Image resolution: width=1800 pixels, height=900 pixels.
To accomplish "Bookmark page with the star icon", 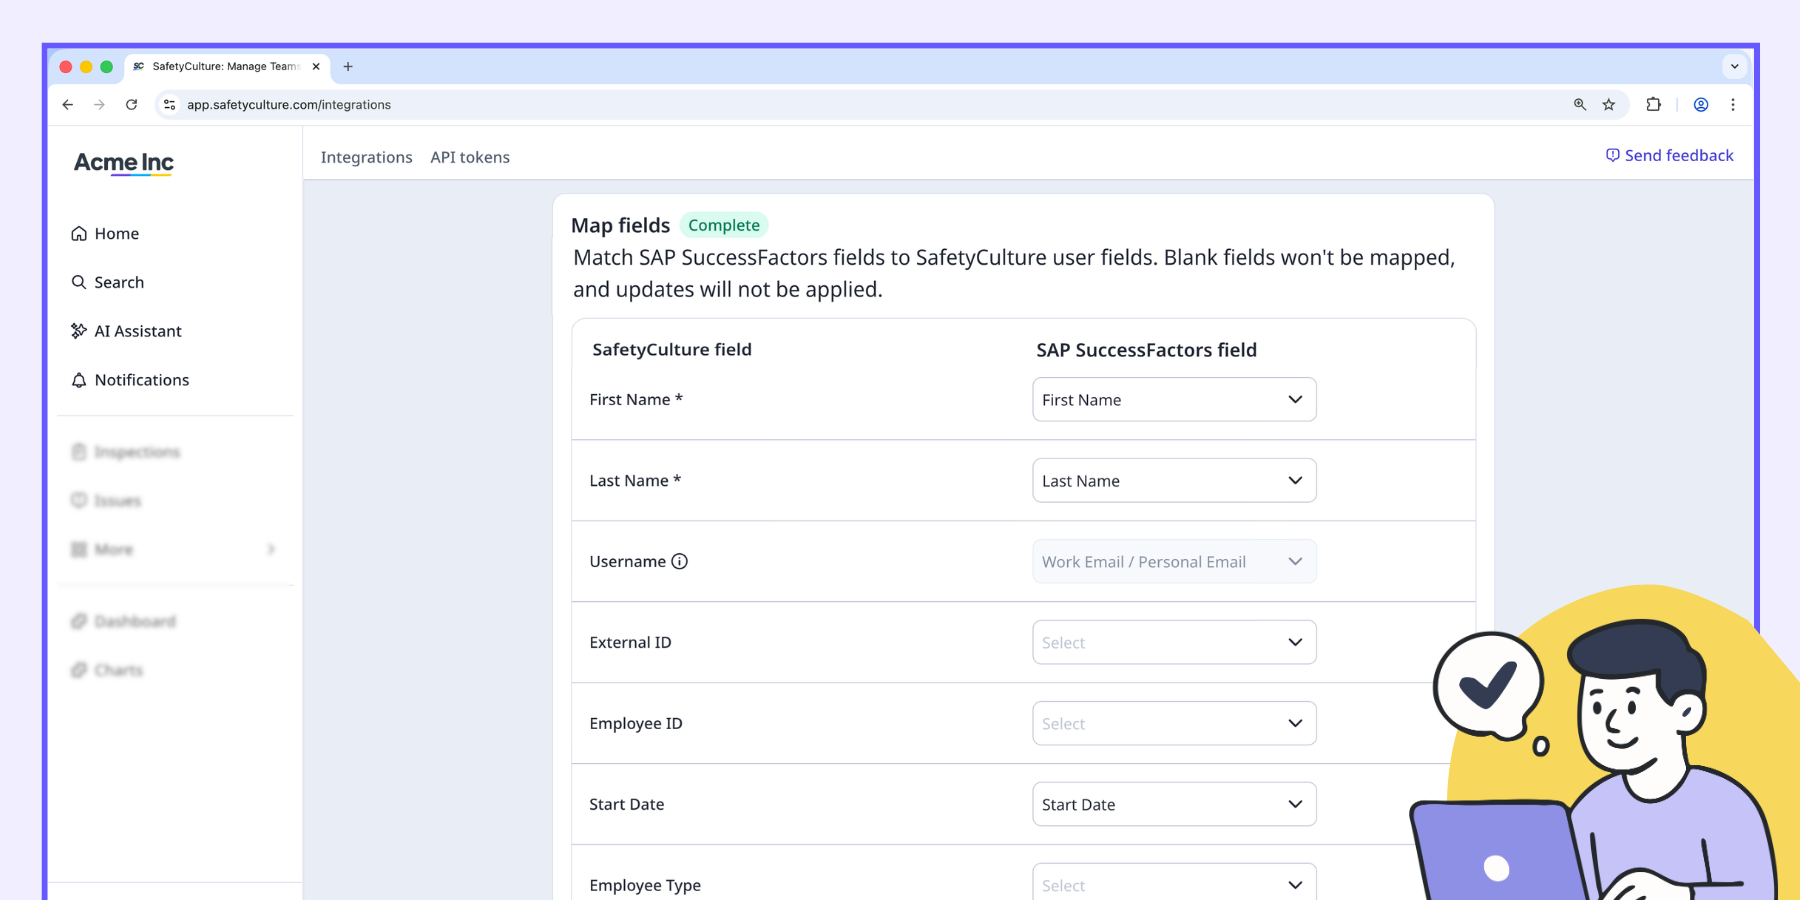I will point(1609,105).
